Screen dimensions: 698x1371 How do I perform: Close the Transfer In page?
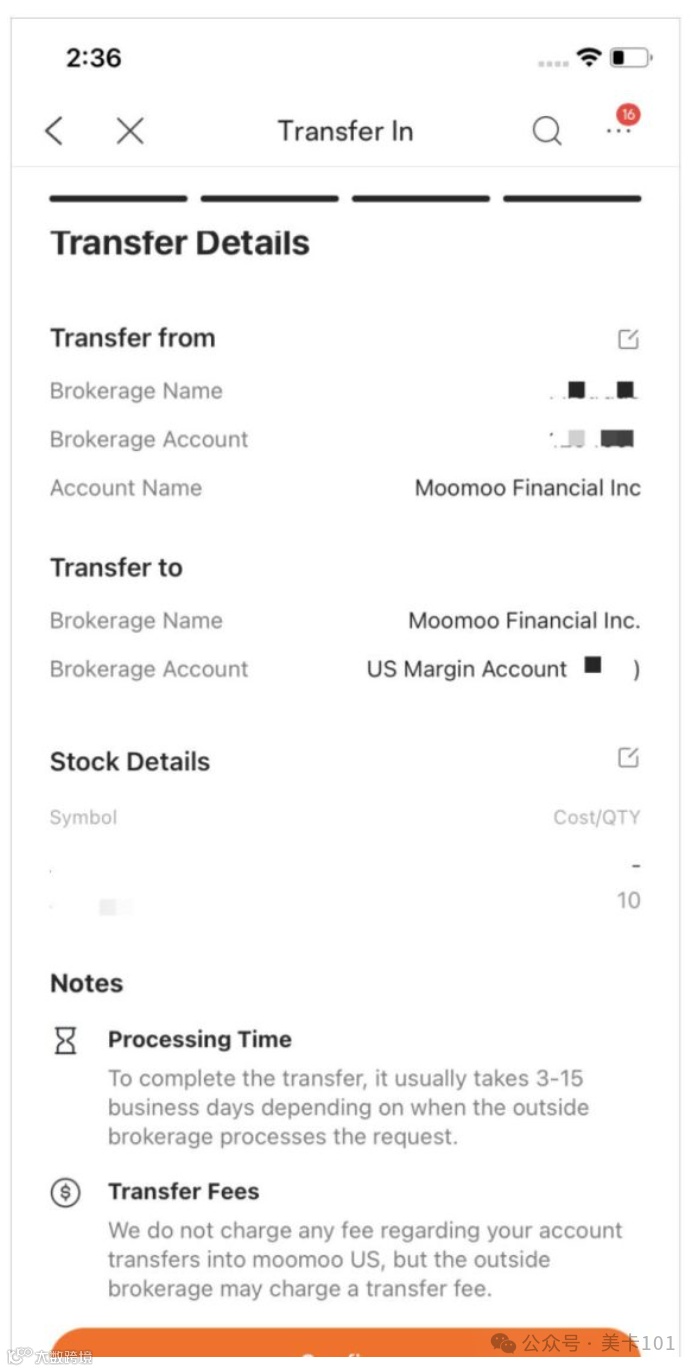tap(130, 131)
